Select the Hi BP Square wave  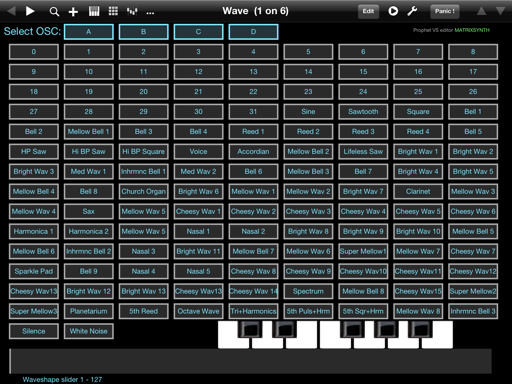(x=144, y=152)
